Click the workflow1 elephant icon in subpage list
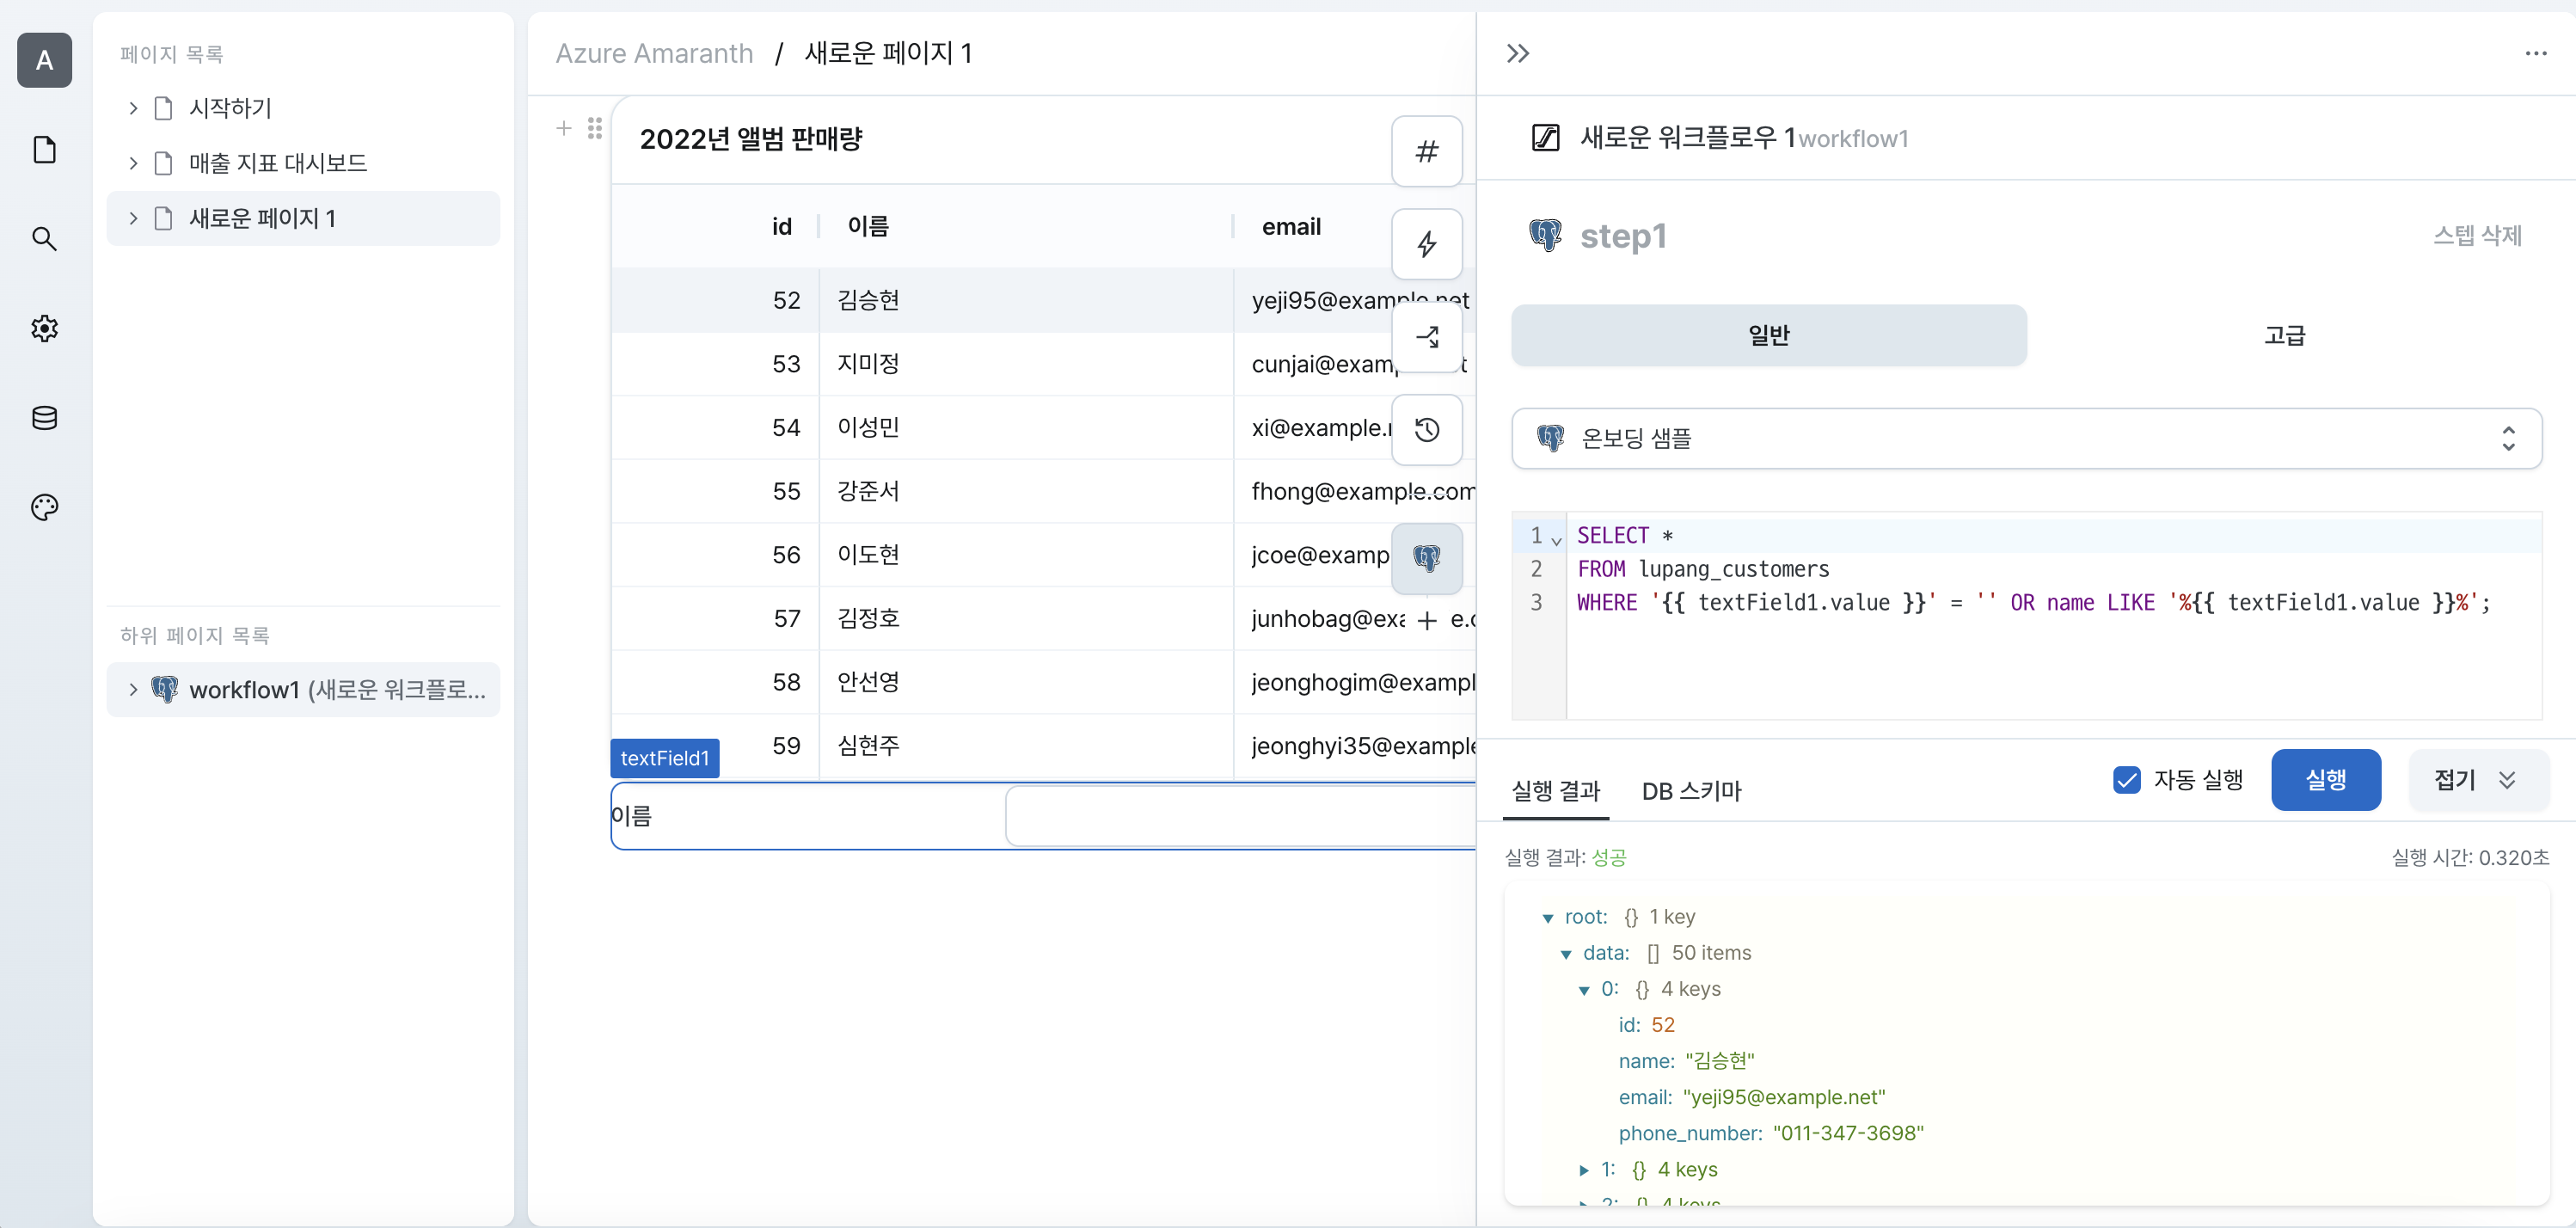The height and width of the screenshot is (1228, 2576). click(164, 689)
